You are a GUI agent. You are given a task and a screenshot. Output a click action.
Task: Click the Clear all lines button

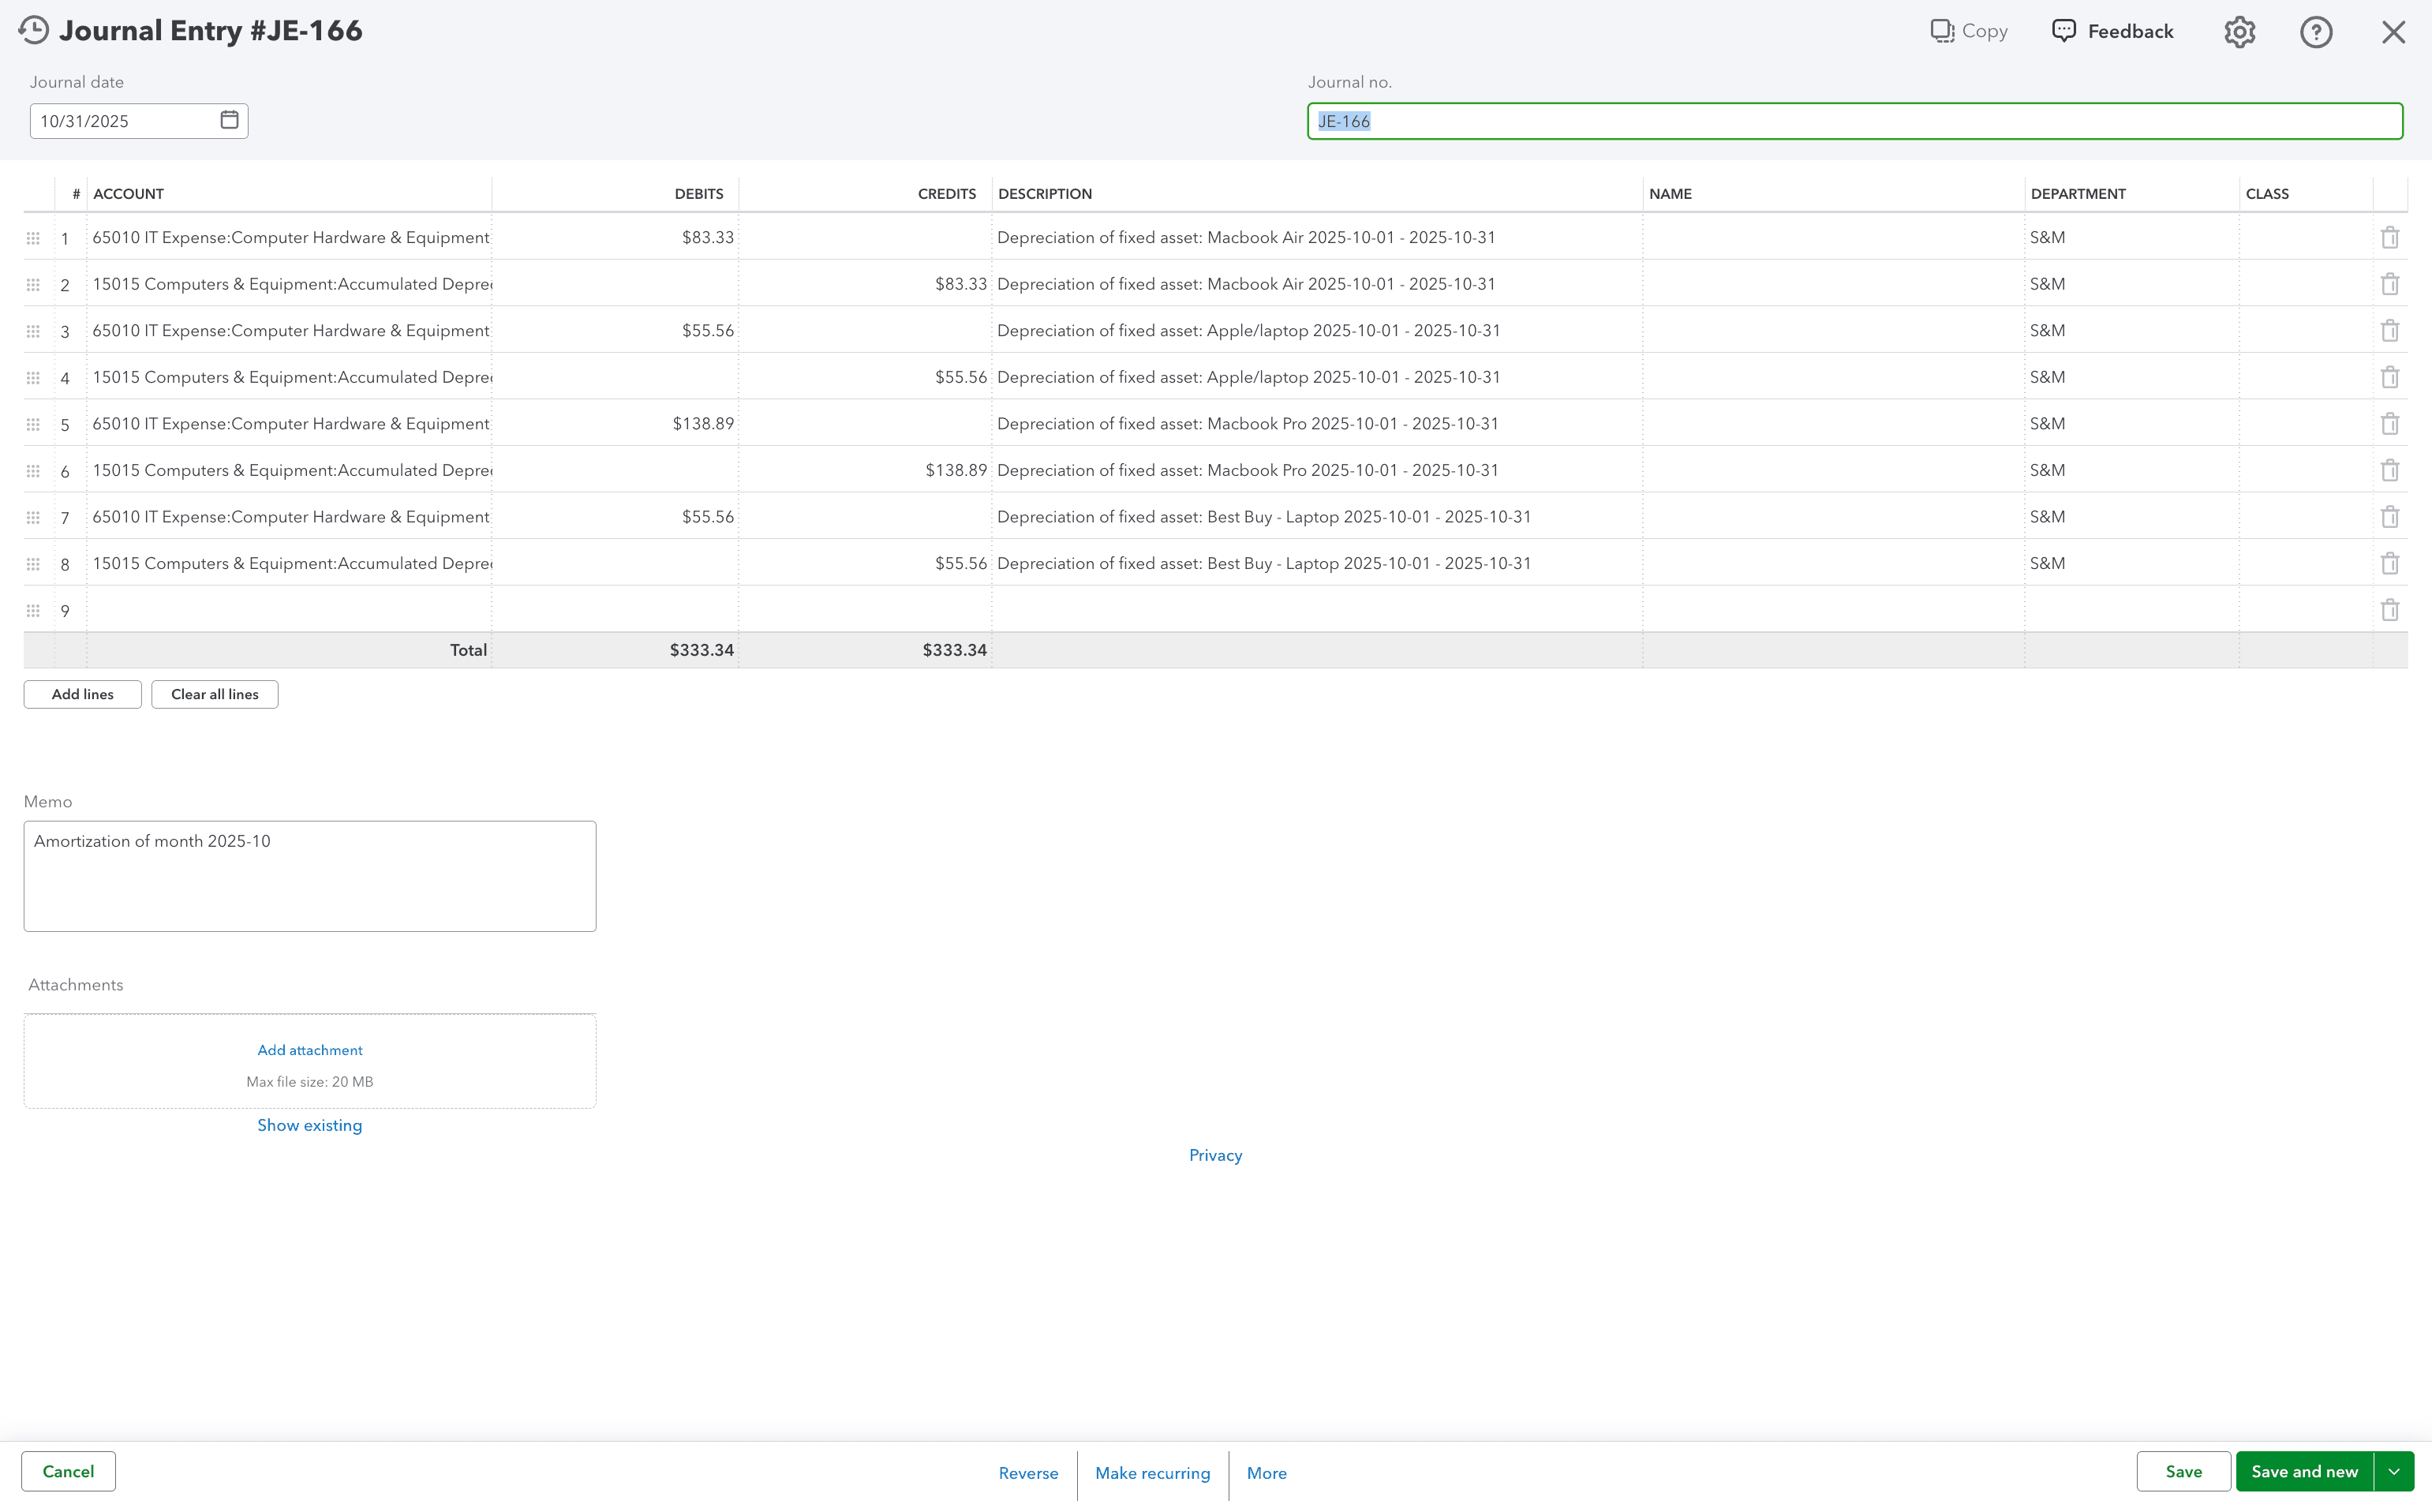click(214, 694)
